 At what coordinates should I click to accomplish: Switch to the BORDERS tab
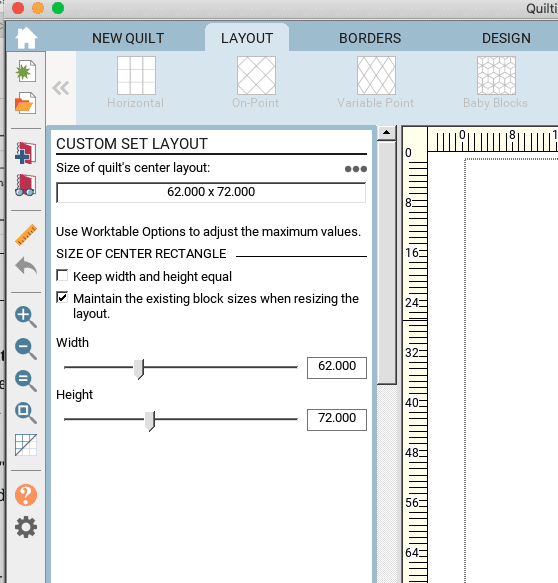370,38
